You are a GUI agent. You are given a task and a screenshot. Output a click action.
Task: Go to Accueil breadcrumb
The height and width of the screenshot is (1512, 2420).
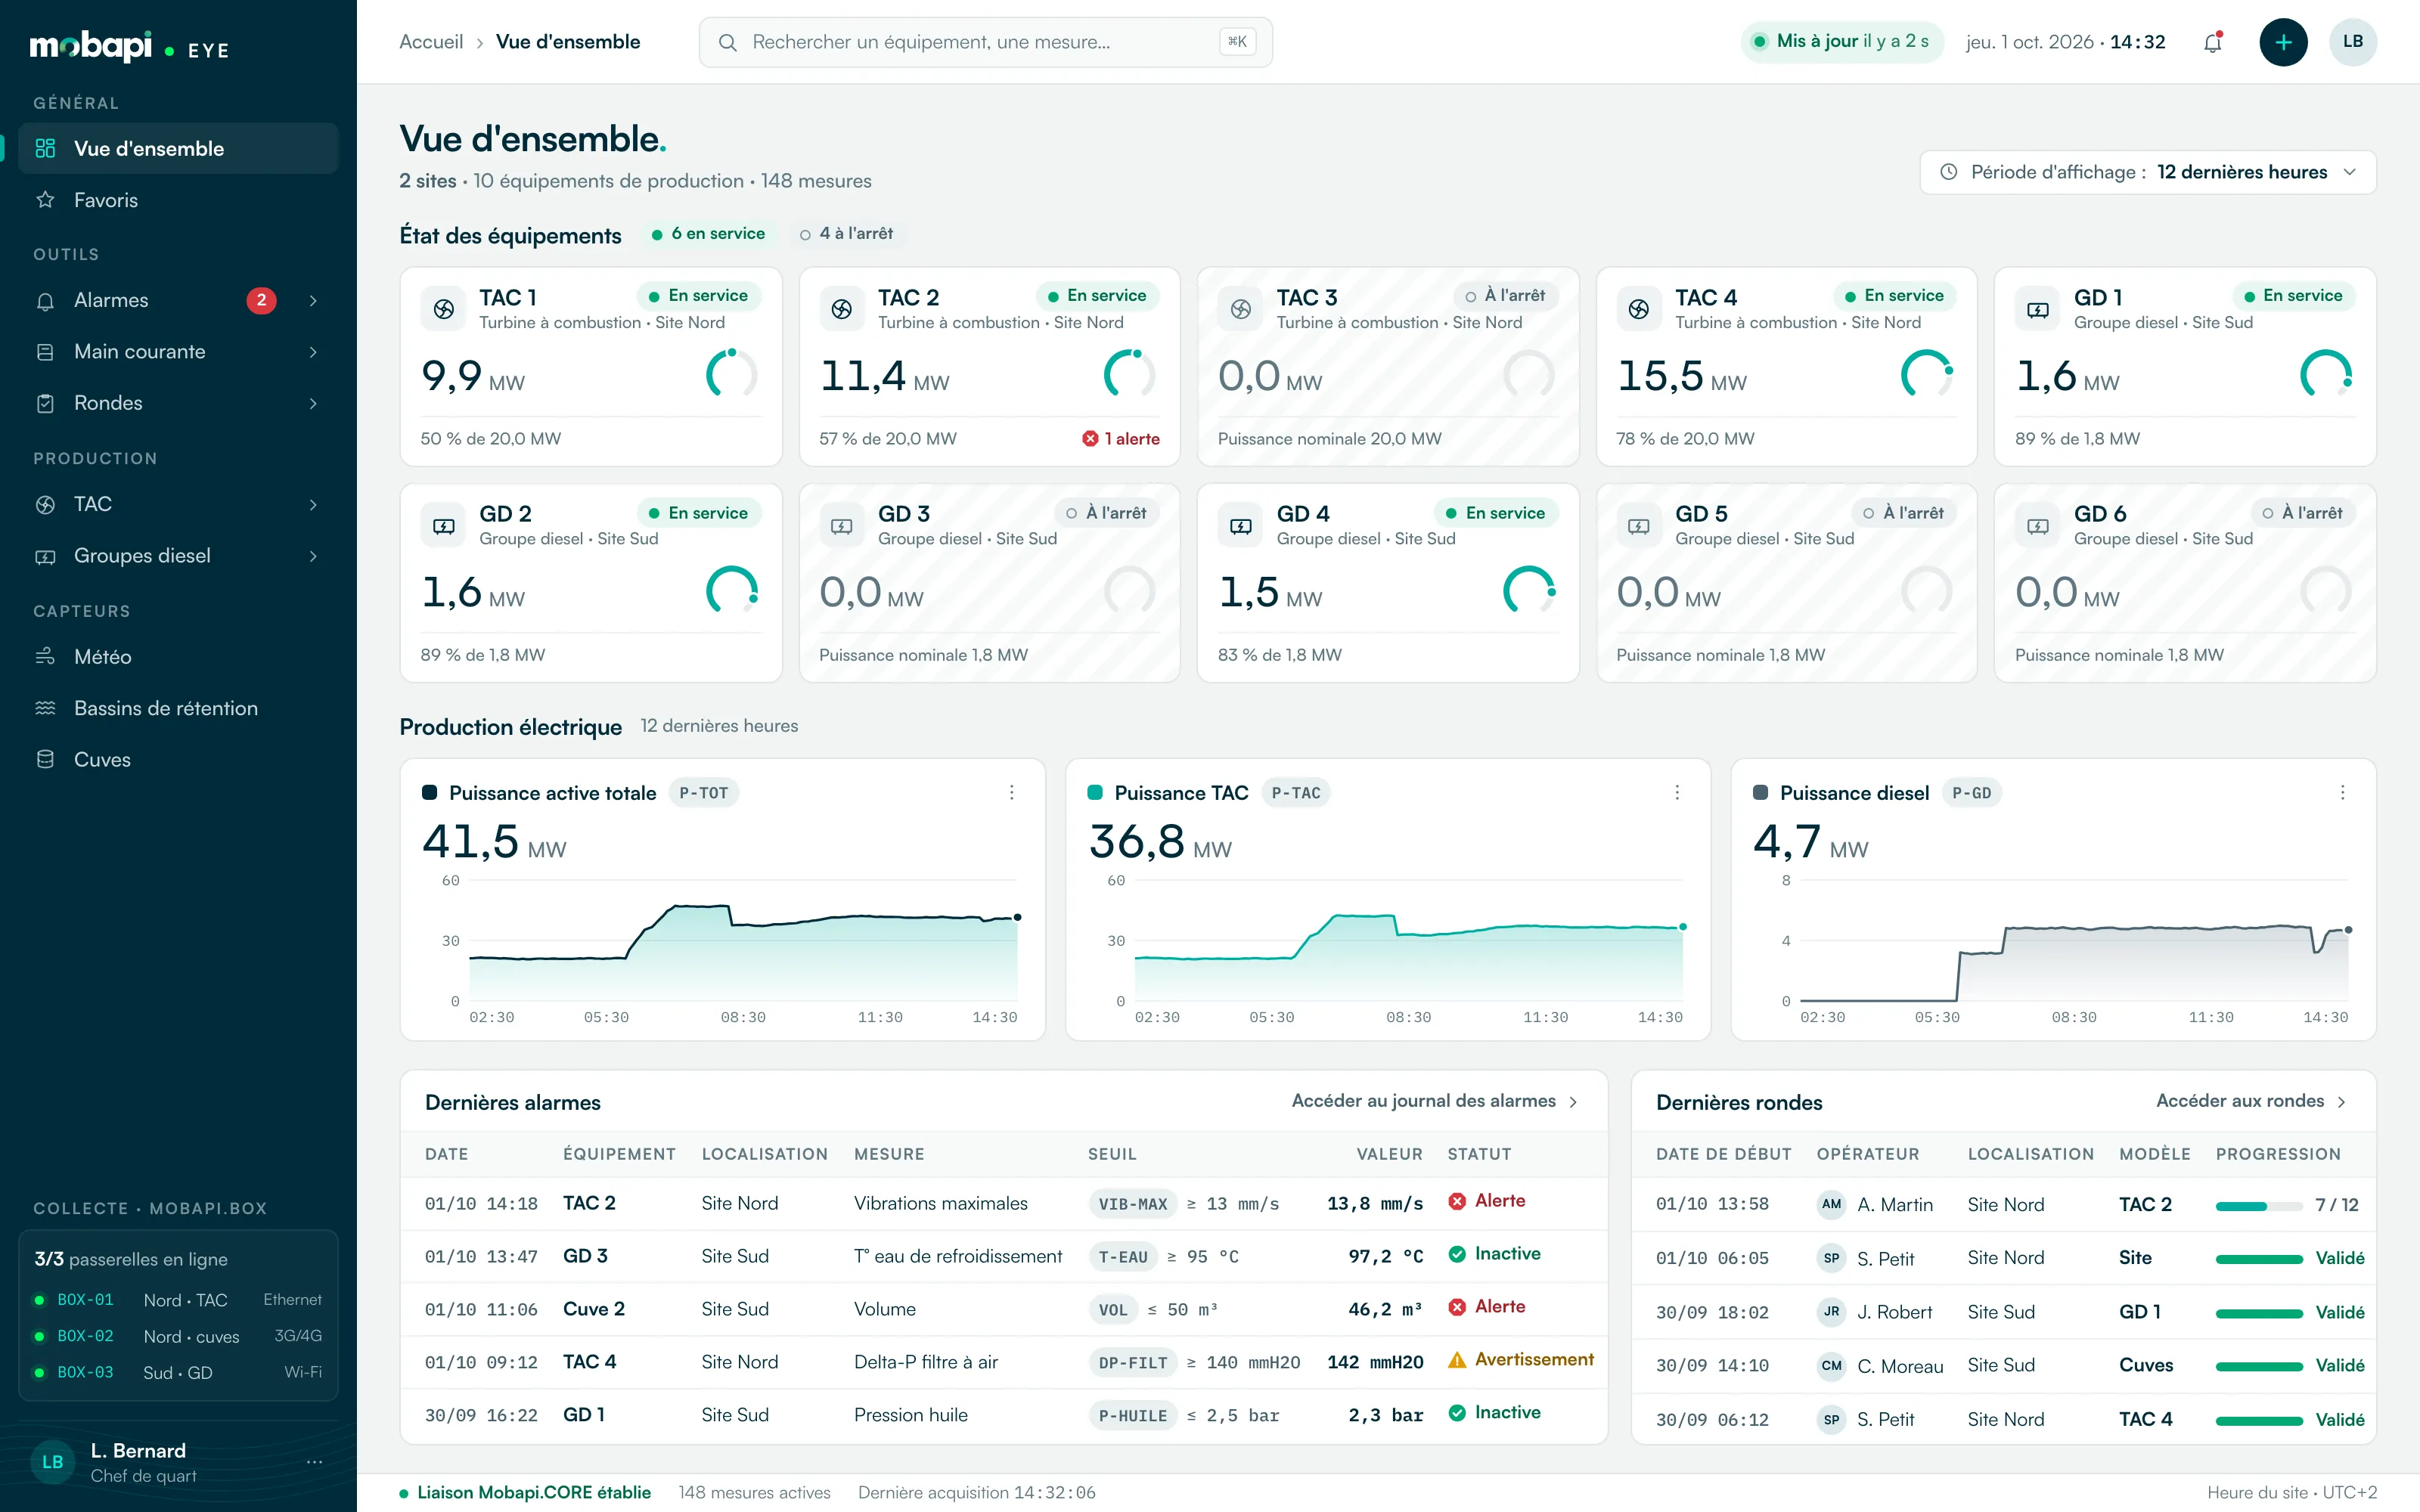tap(431, 42)
